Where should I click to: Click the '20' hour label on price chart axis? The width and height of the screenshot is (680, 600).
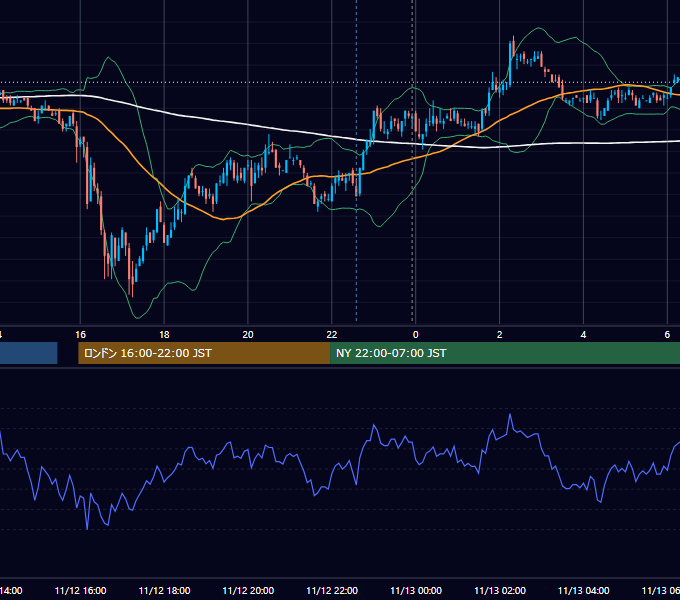[248, 335]
